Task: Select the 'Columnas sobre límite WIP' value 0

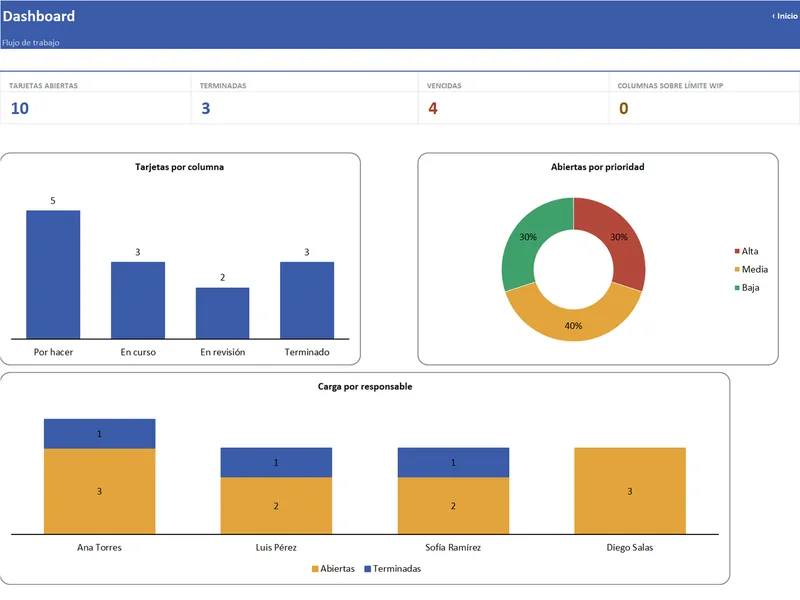Action: (x=623, y=108)
